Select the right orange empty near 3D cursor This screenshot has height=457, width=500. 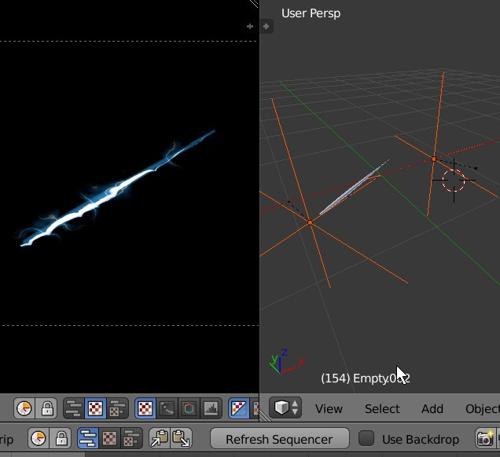point(434,159)
